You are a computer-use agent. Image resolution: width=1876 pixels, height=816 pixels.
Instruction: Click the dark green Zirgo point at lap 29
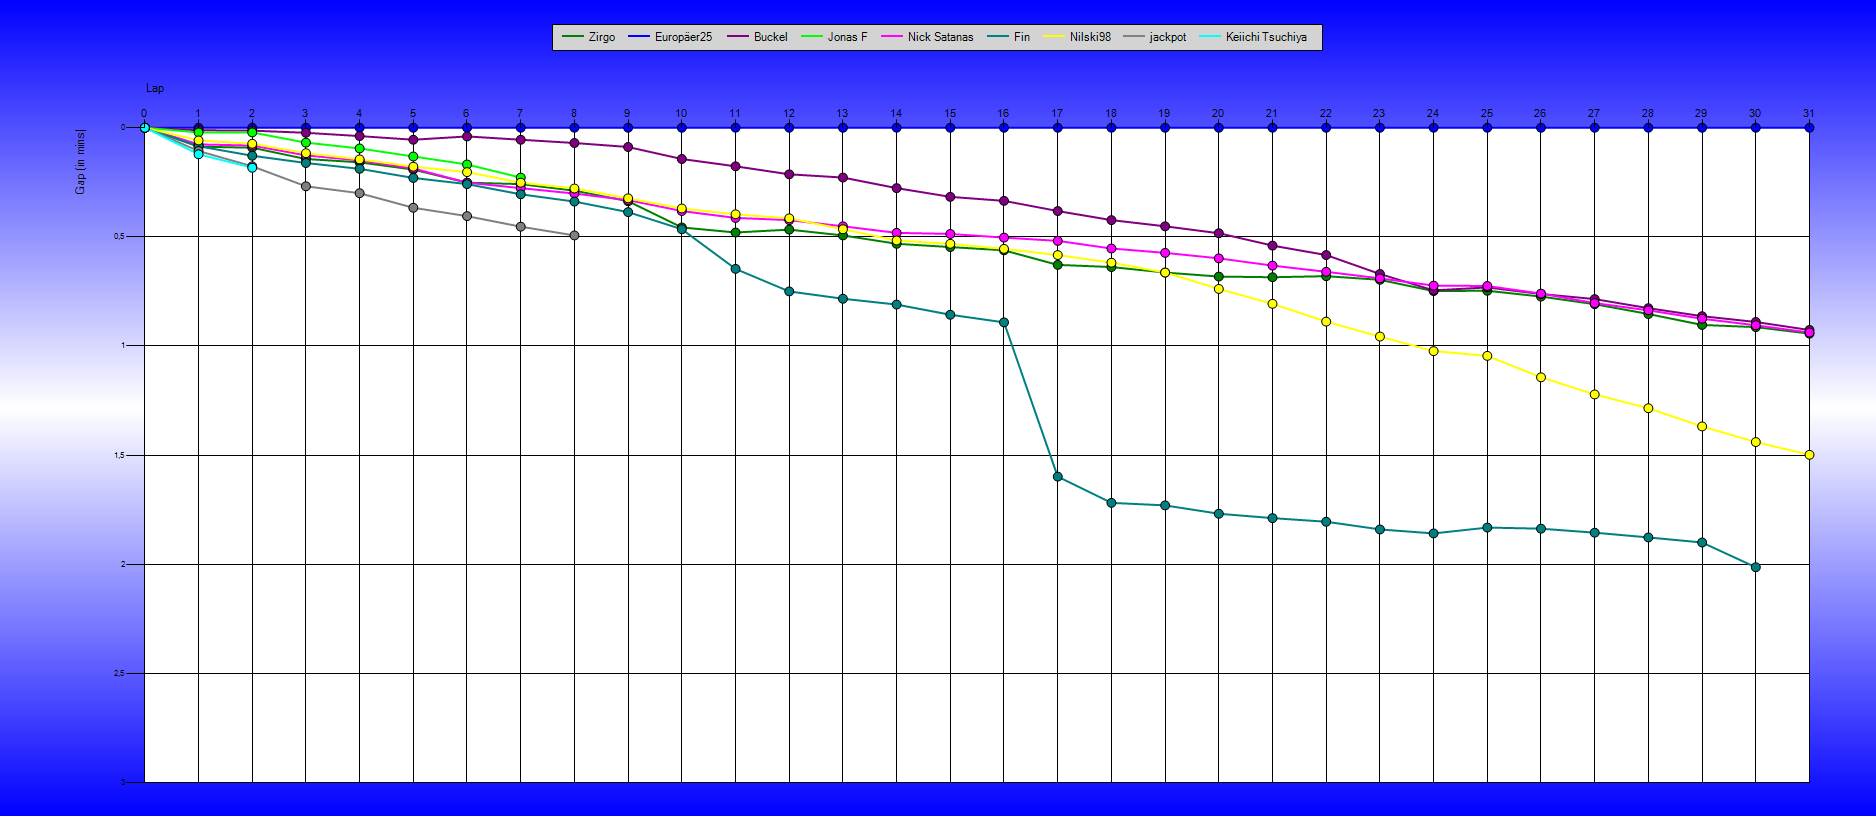[1702, 325]
